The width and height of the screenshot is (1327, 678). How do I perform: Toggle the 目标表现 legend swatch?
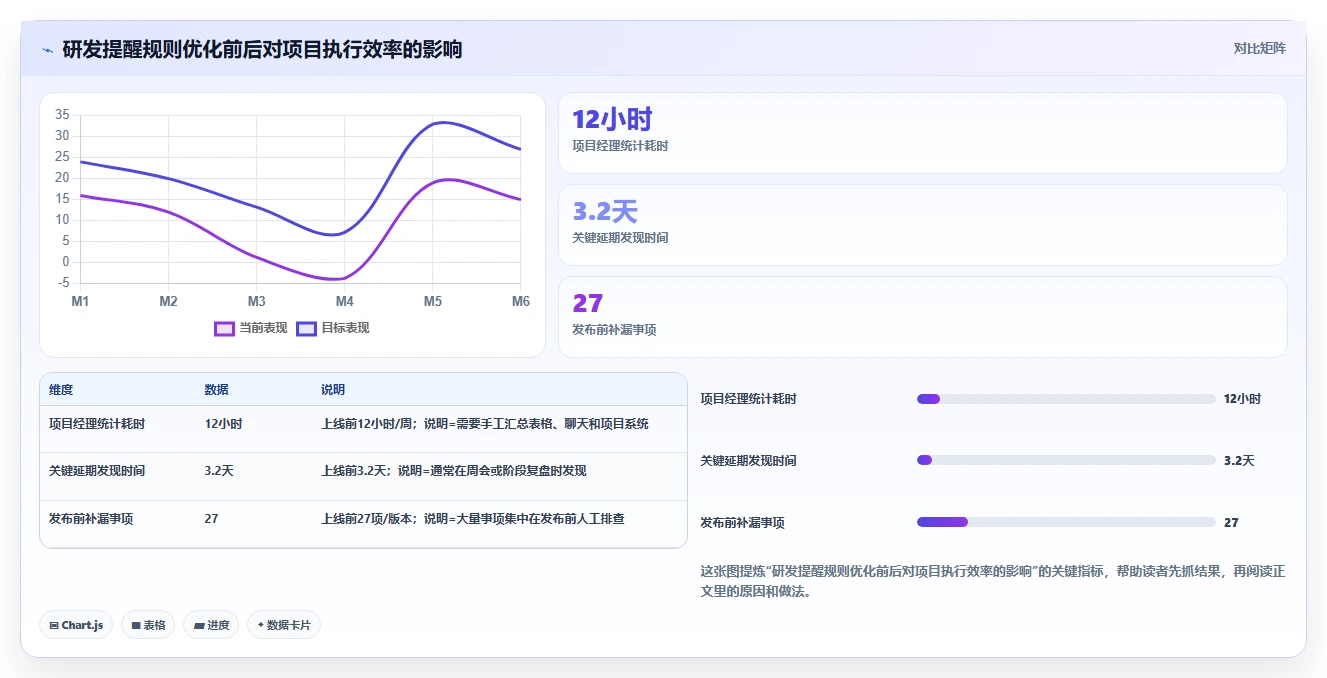pyautogui.click(x=306, y=328)
